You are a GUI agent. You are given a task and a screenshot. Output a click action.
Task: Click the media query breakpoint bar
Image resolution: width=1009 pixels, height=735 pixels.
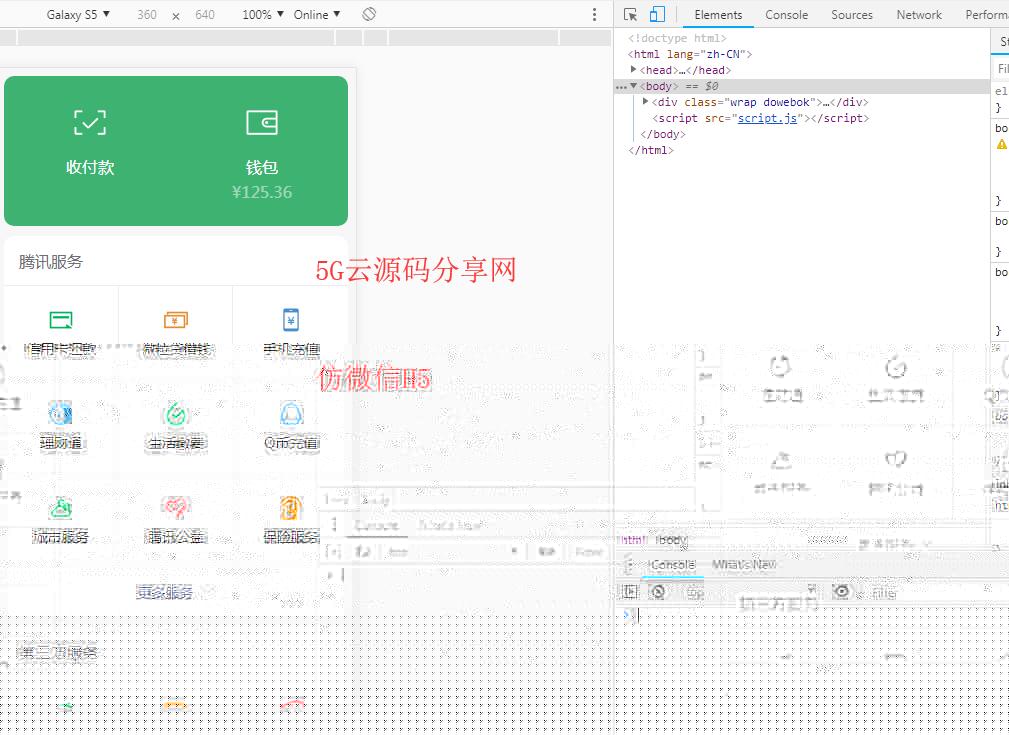click(305, 38)
